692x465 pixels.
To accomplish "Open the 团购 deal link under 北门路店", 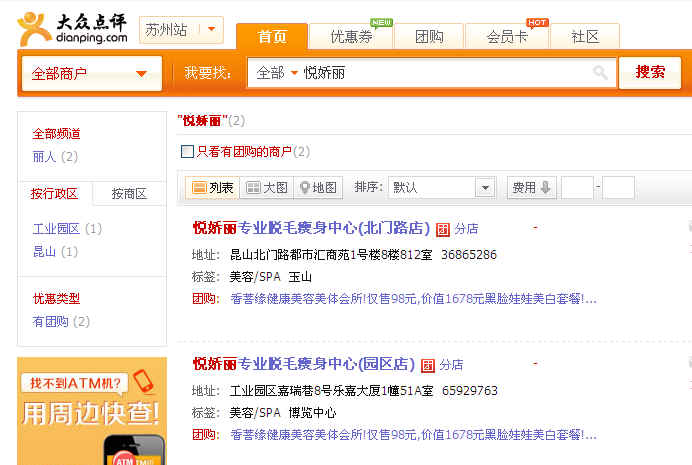I will pos(414,299).
